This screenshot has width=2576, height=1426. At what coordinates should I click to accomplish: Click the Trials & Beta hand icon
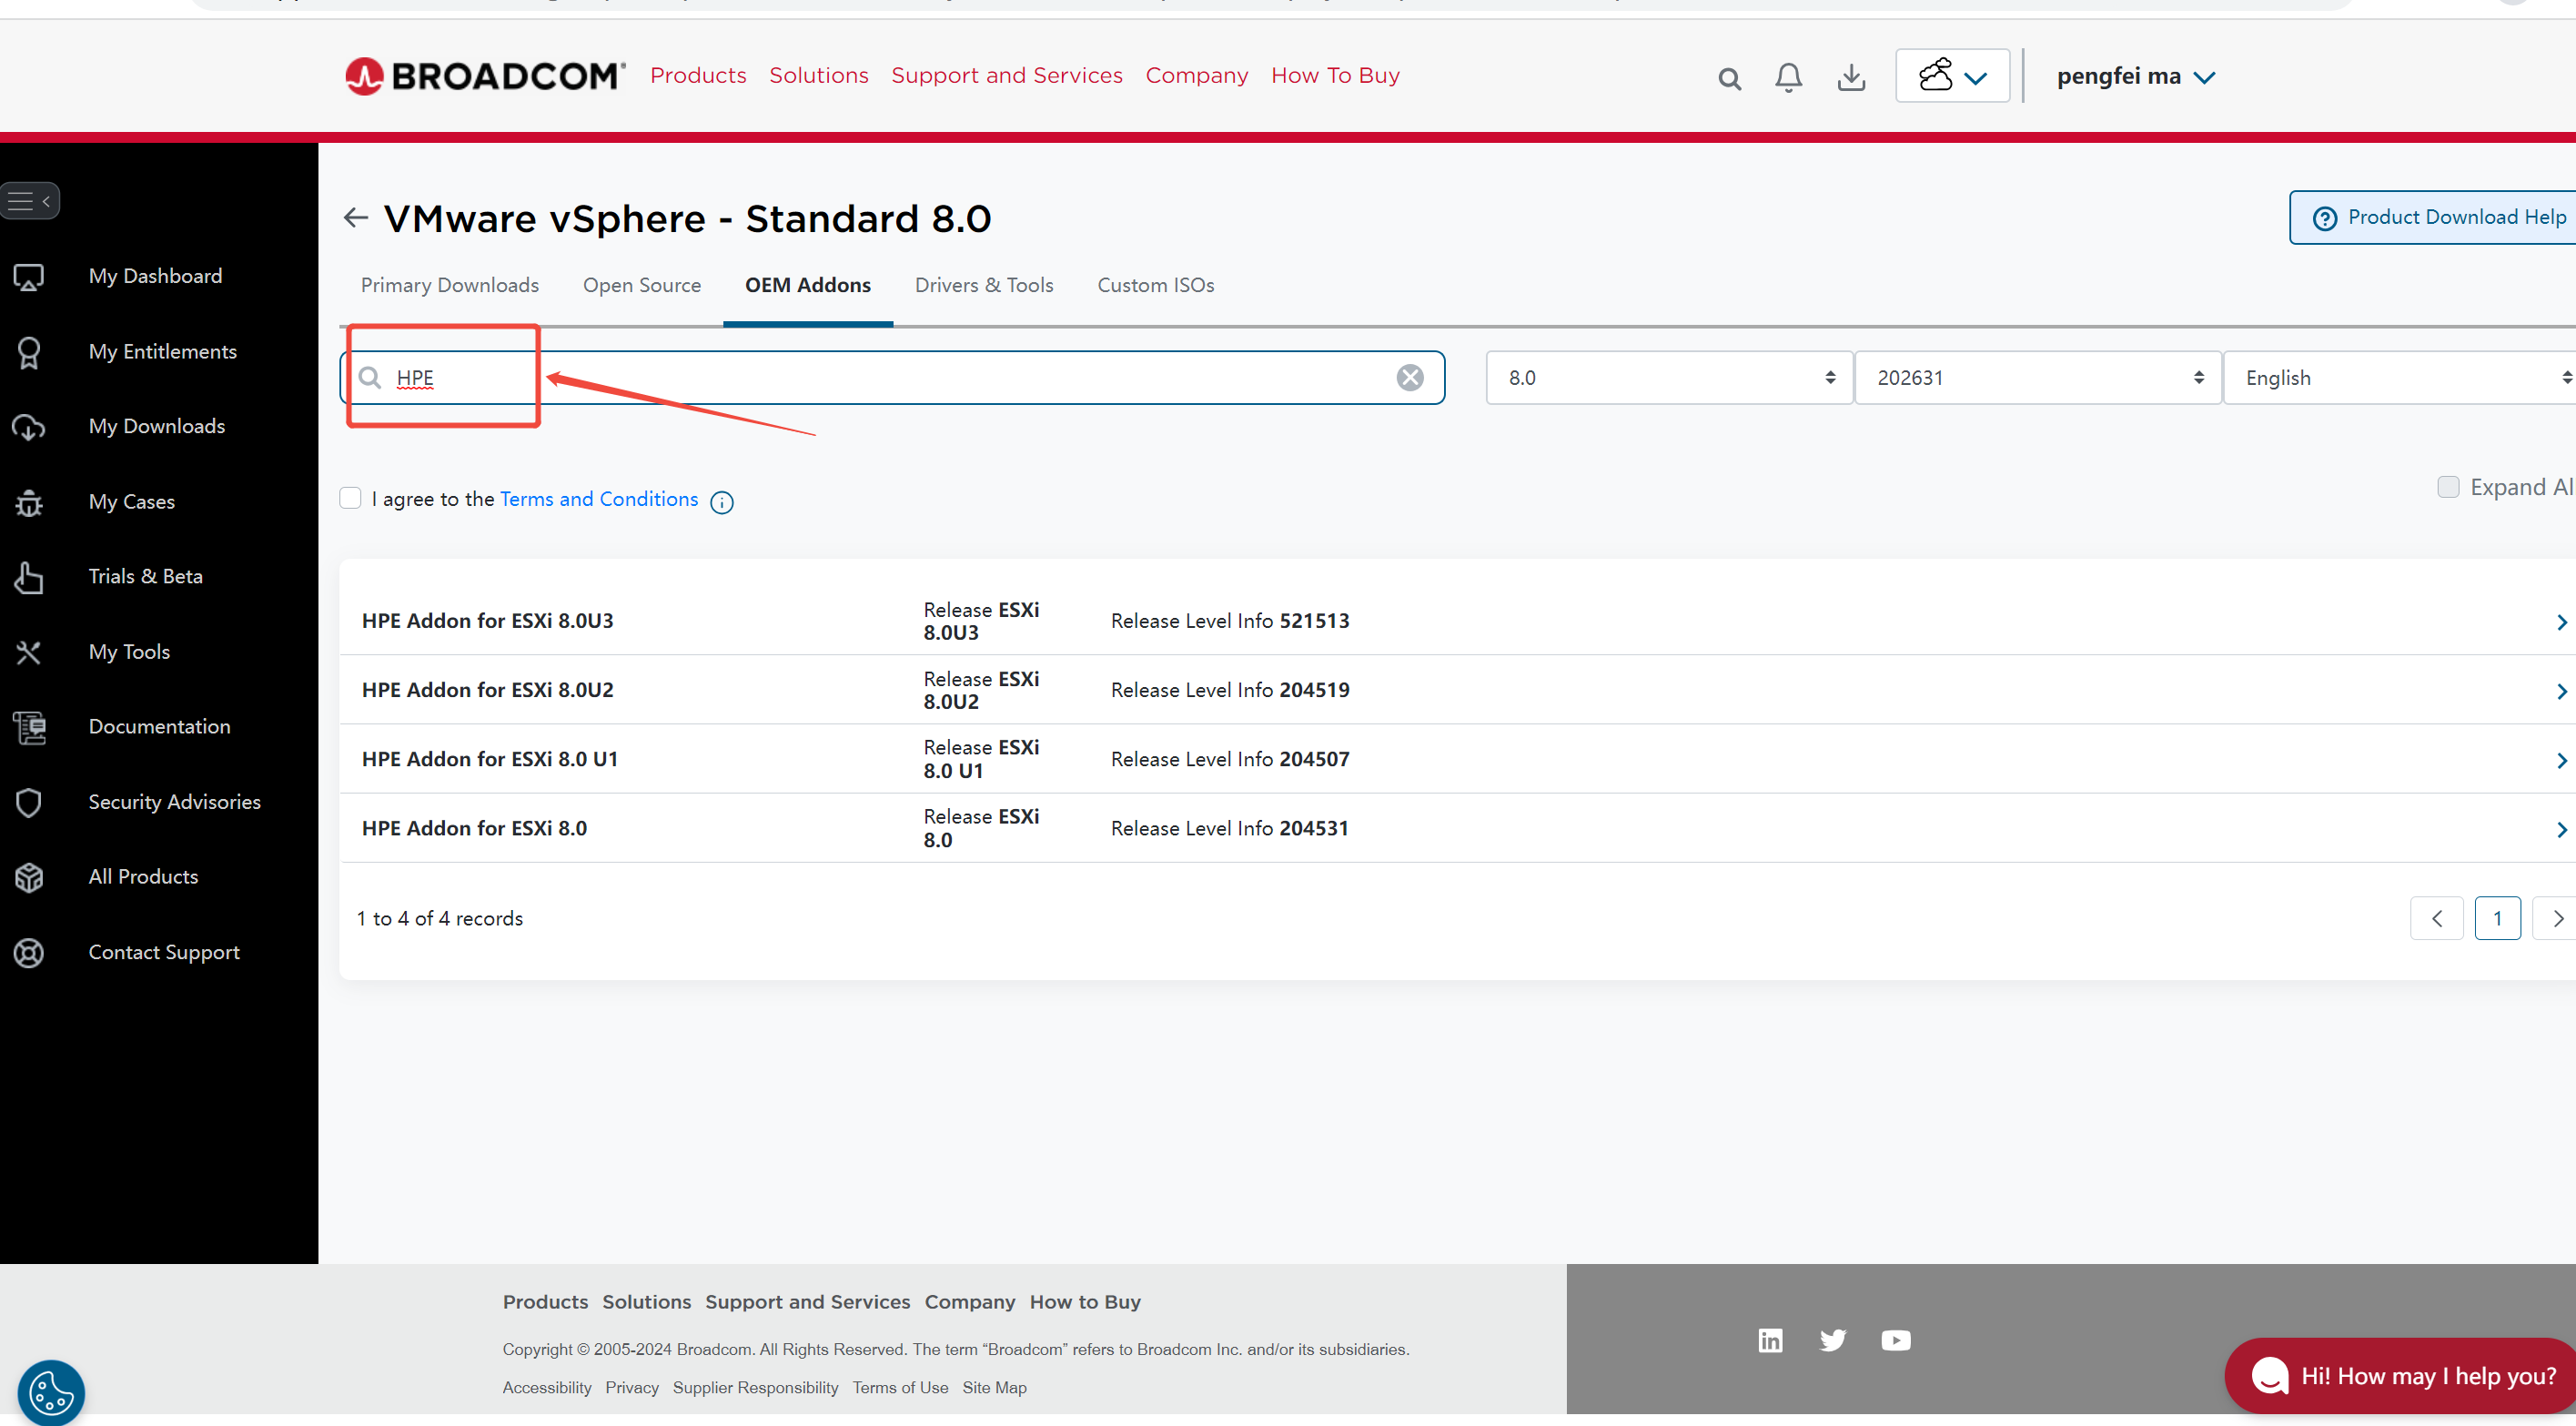pyautogui.click(x=28, y=577)
